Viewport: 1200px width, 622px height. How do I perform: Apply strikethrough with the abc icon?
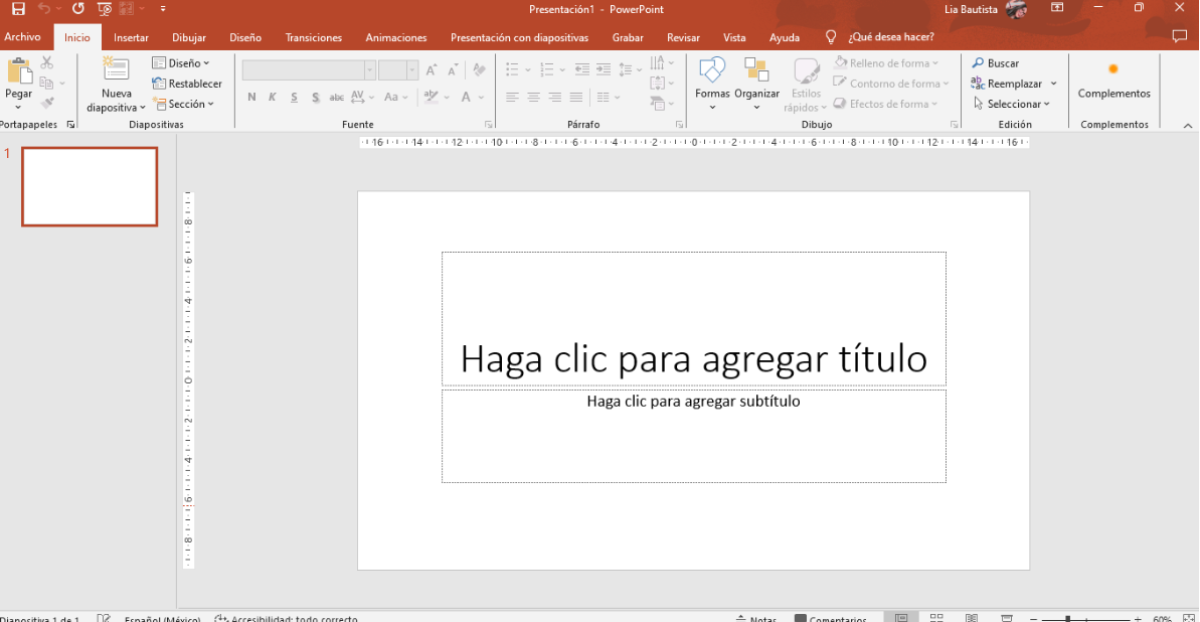(x=336, y=97)
